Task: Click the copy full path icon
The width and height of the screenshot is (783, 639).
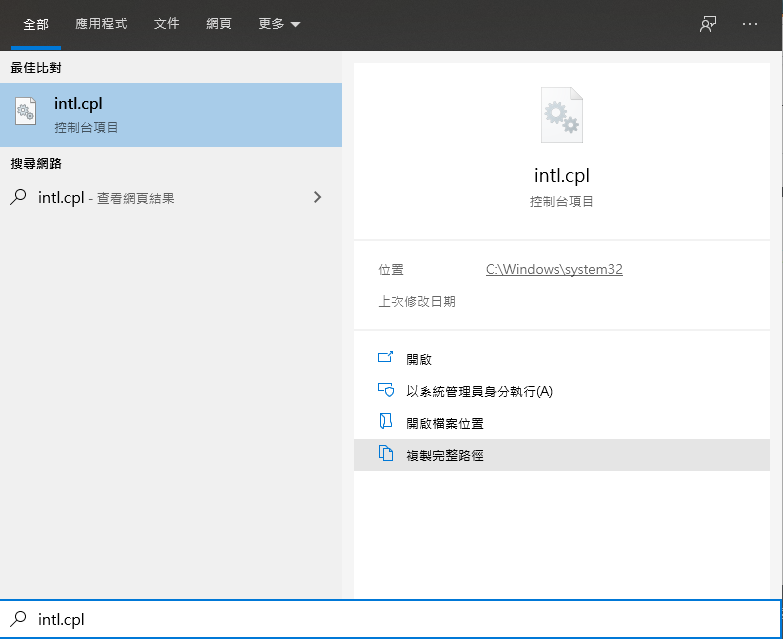Action: coord(386,453)
